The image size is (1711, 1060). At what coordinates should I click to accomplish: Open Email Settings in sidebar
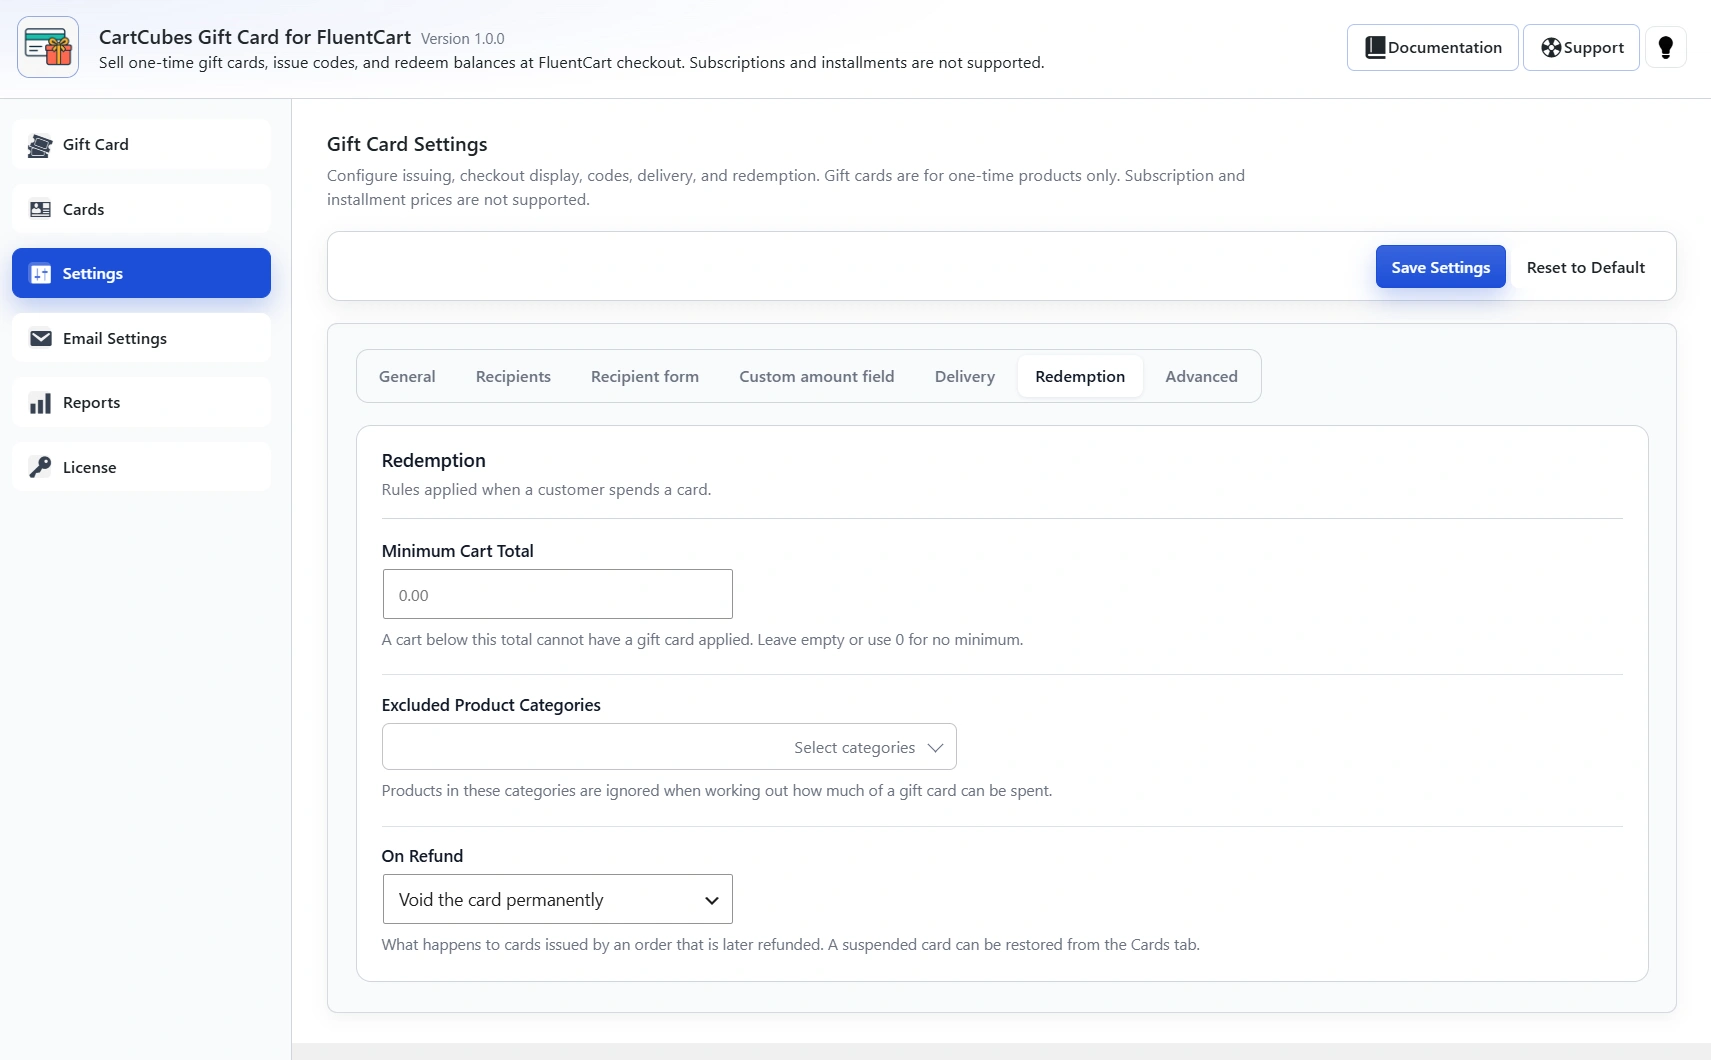click(141, 338)
